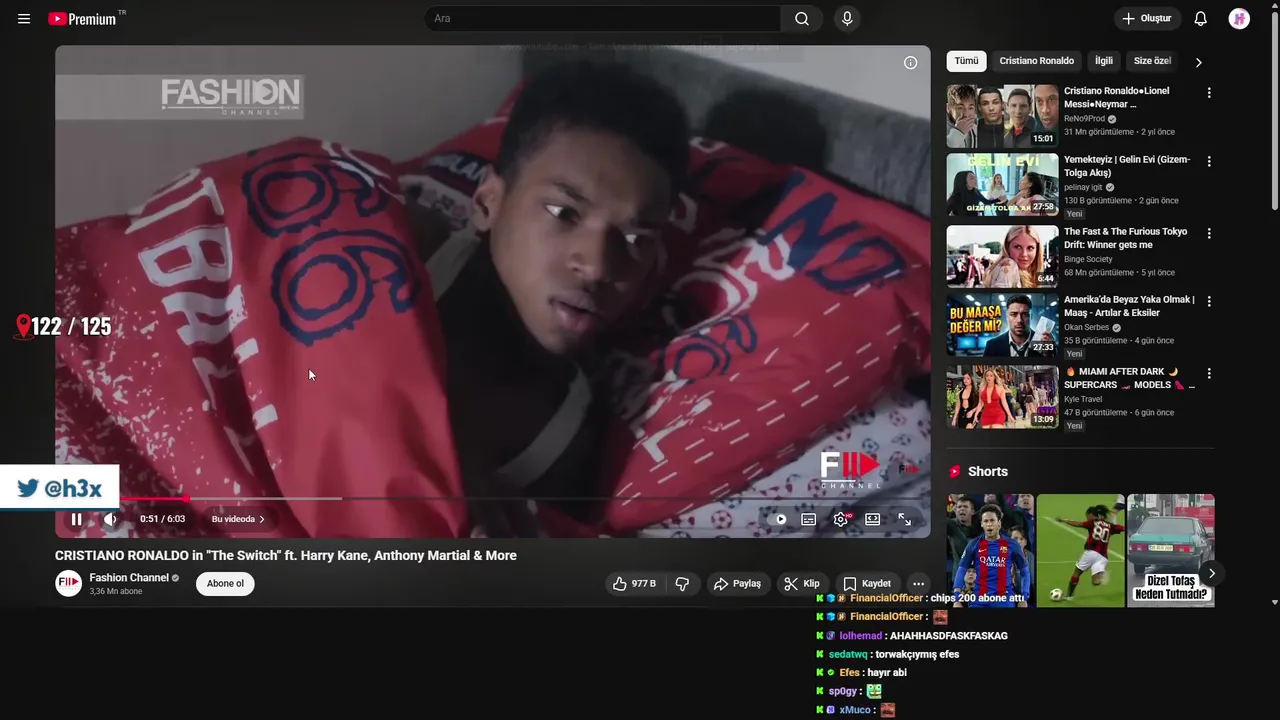Viewport: 1280px width, 720px height.
Task: Open The Fast & The Furious title
Action: point(1126,238)
